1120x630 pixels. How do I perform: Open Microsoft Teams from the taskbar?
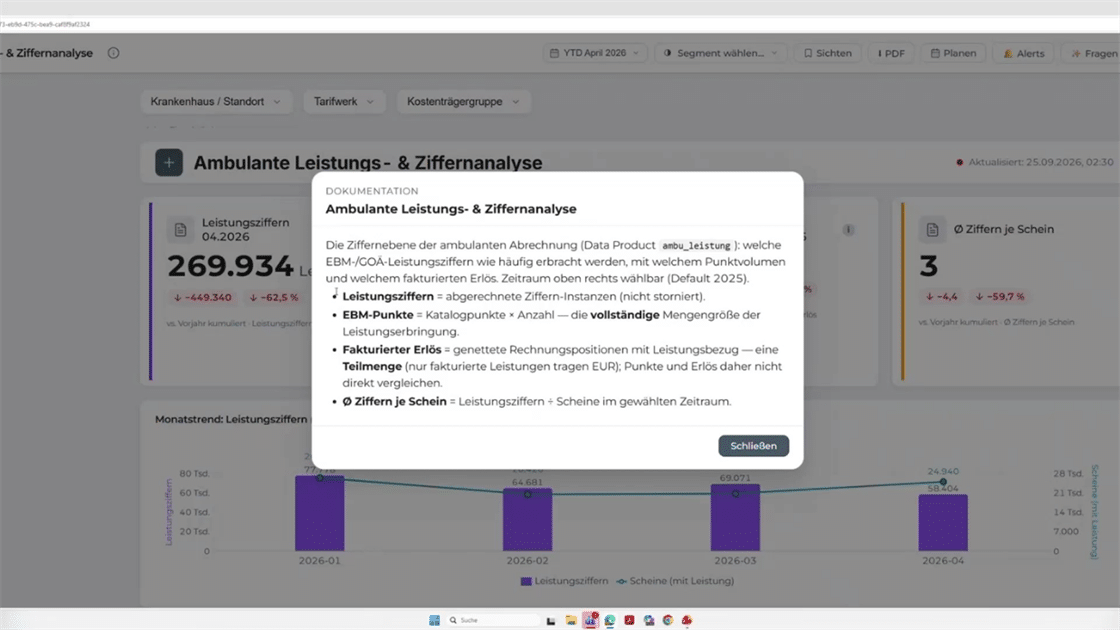point(590,620)
